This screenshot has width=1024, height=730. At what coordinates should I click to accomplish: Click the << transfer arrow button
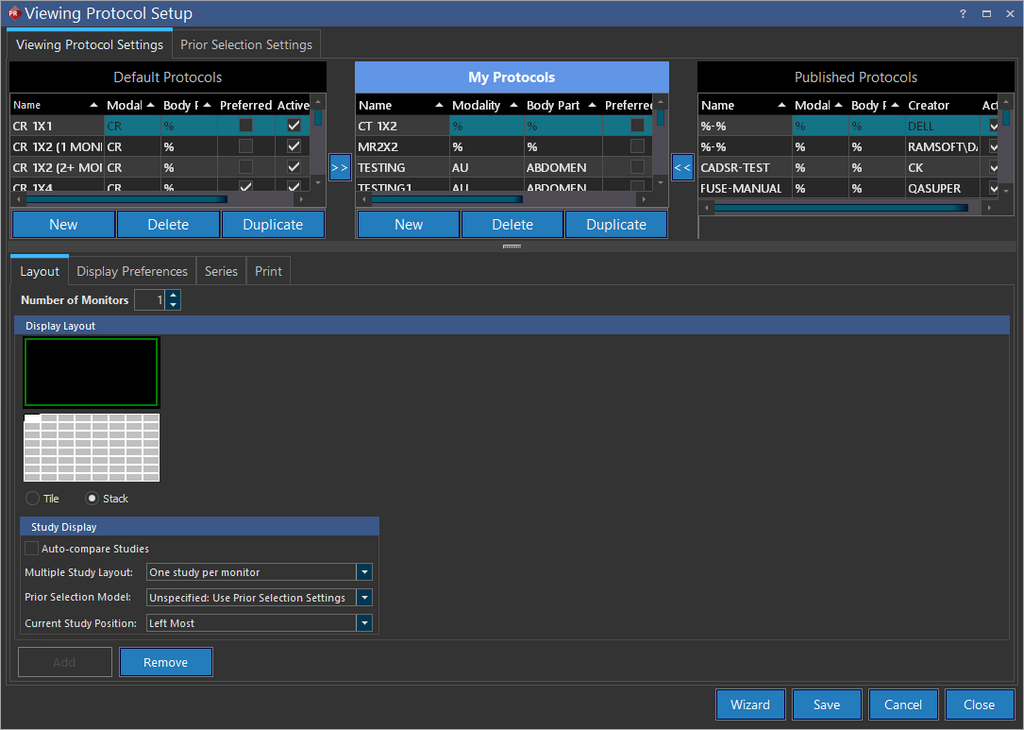[x=683, y=168]
